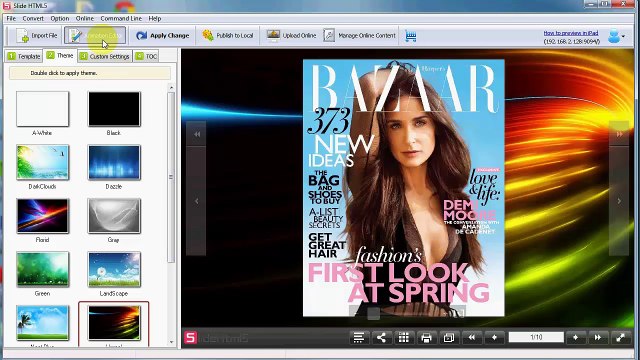Select the A-White theme thumbnail
This screenshot has width=640, height=360.
pyautogui.click(x=42, y=109)
